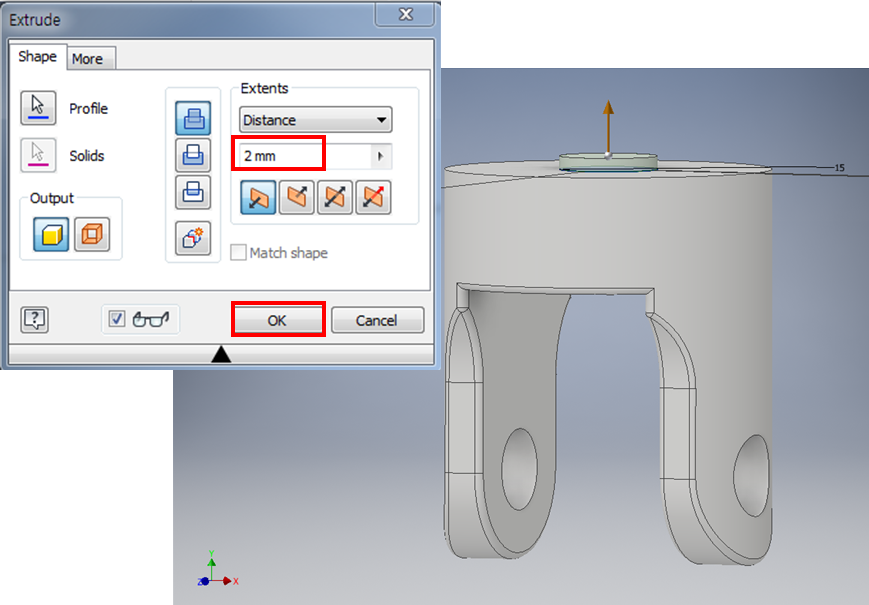Toggle the Match shape checkbox
Viewport: 869px width, 605px height.
coord(238,253)
